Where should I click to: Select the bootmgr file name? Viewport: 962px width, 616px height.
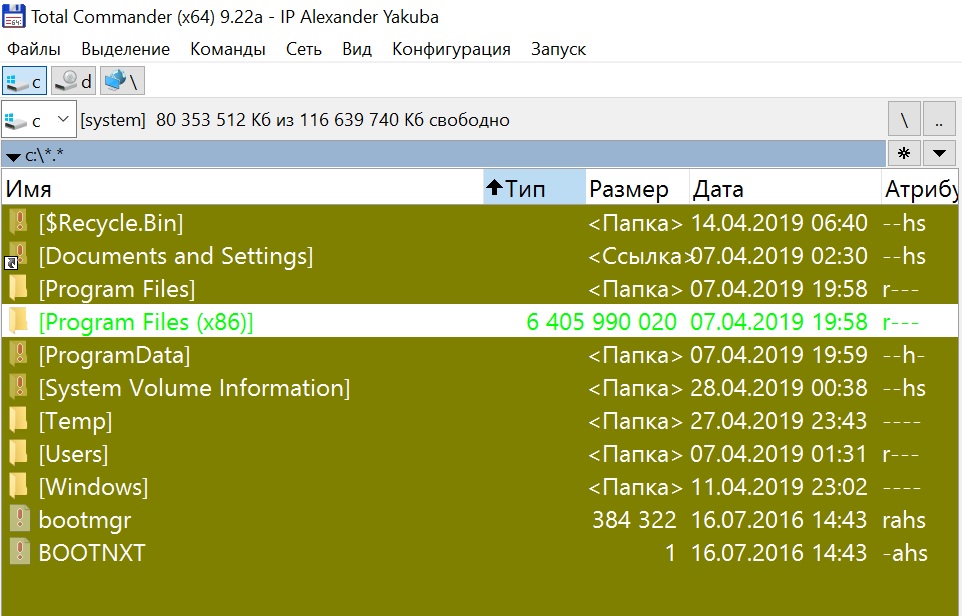tap(85, 521)
